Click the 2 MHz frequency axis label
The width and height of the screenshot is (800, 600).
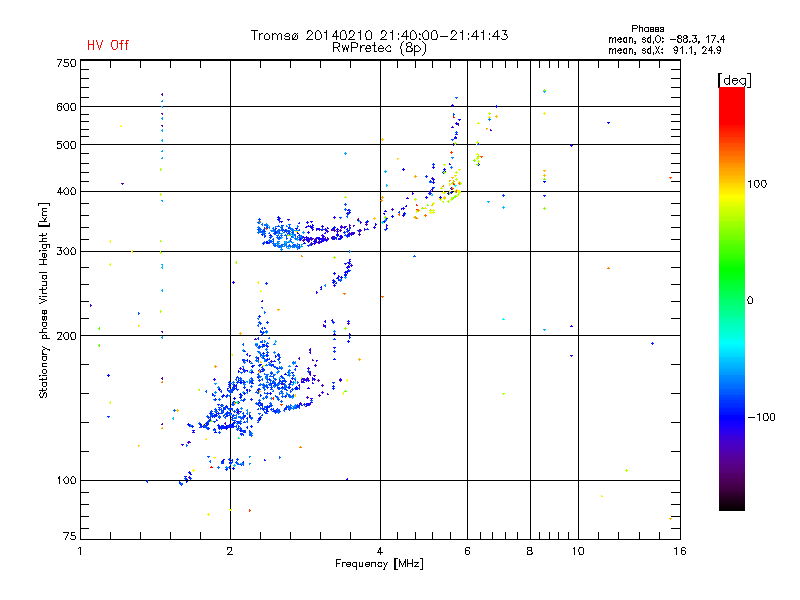pos(230,551)
